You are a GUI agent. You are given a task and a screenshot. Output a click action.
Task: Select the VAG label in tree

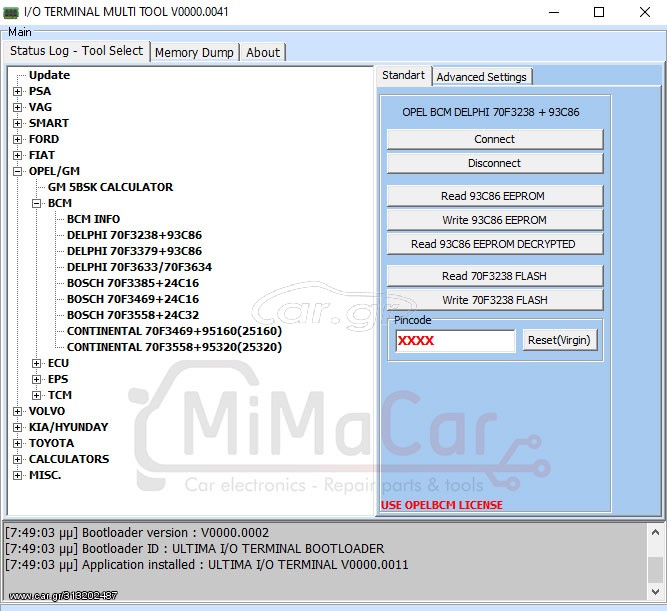tap(40, 107)
